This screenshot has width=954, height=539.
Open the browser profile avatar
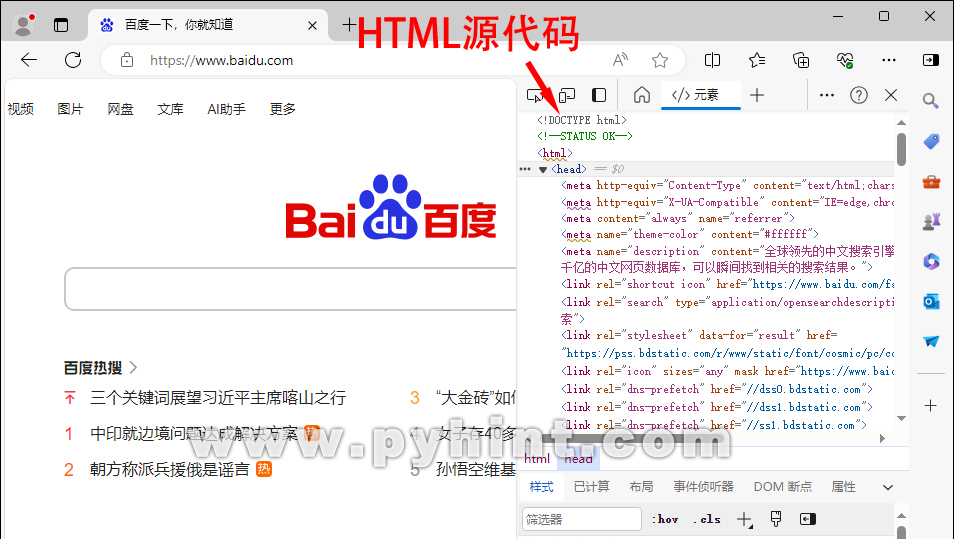point(24,25)
